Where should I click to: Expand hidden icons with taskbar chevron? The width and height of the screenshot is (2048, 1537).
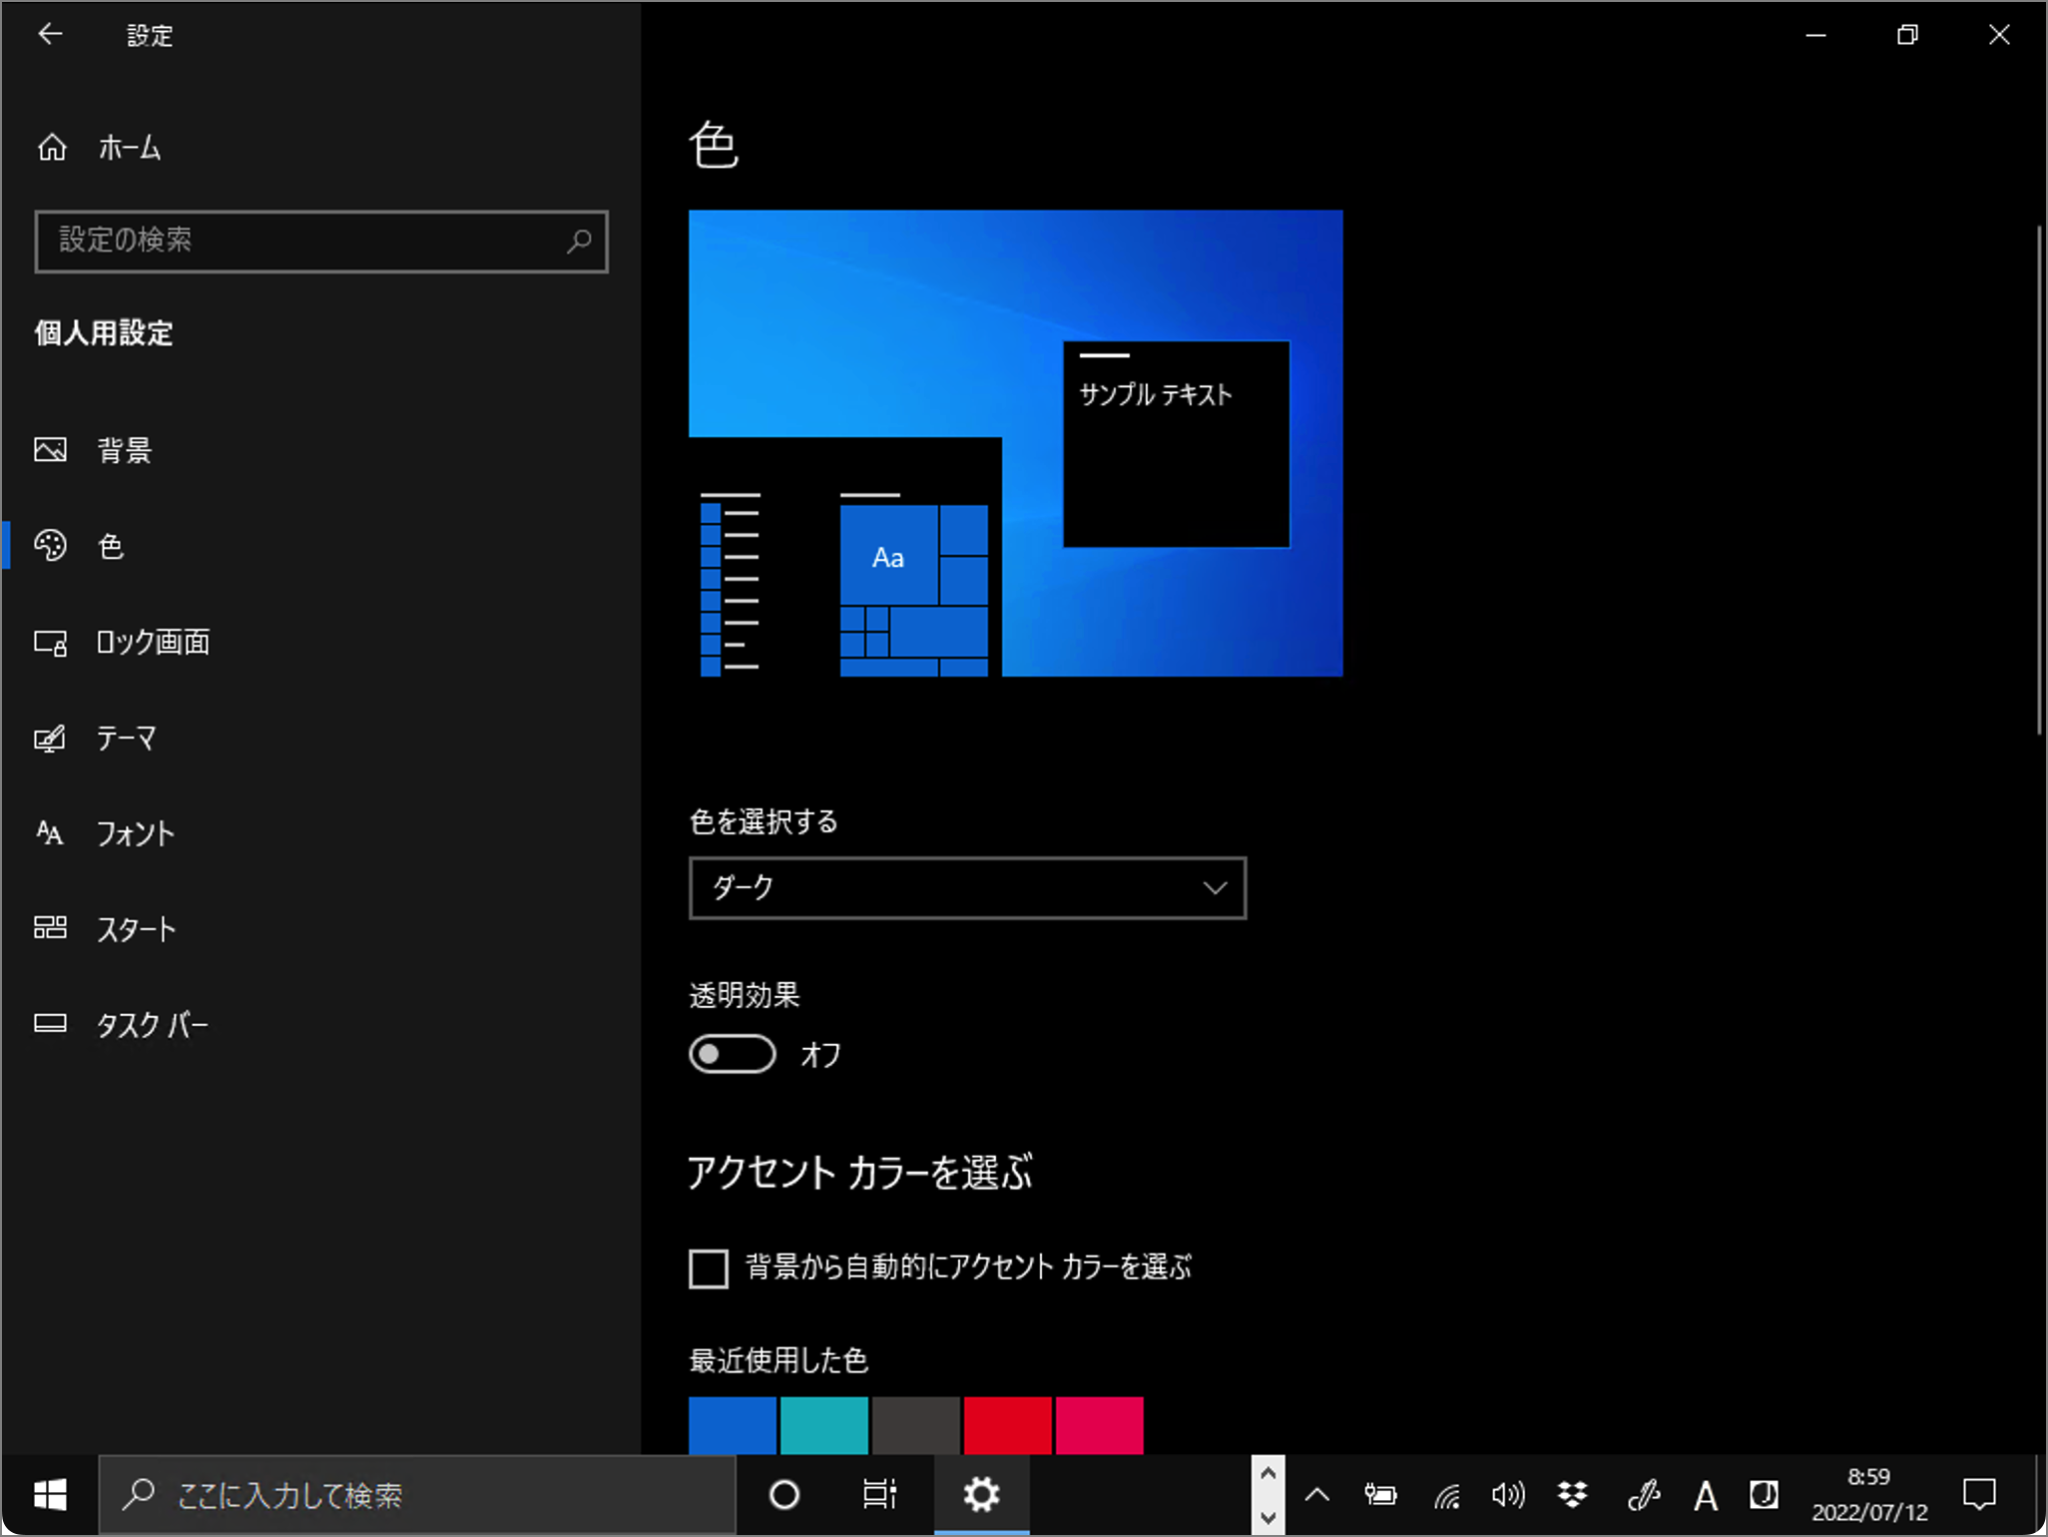[x=1317, y=1494]
